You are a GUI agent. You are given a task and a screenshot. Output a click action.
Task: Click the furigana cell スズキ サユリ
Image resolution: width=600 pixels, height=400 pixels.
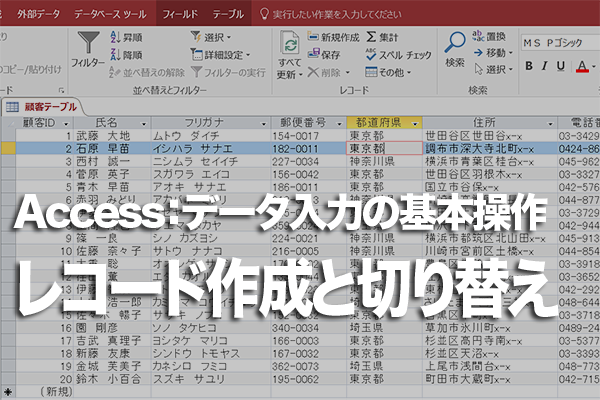[x=211, y=379]
